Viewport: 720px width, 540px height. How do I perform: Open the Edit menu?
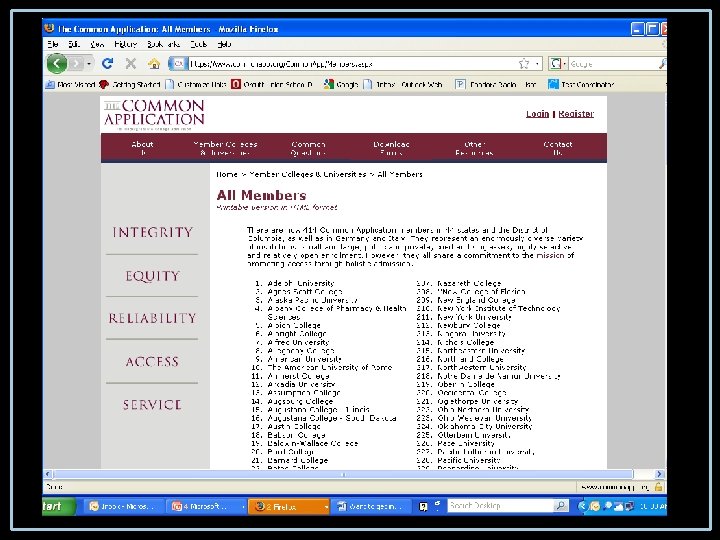74,44
